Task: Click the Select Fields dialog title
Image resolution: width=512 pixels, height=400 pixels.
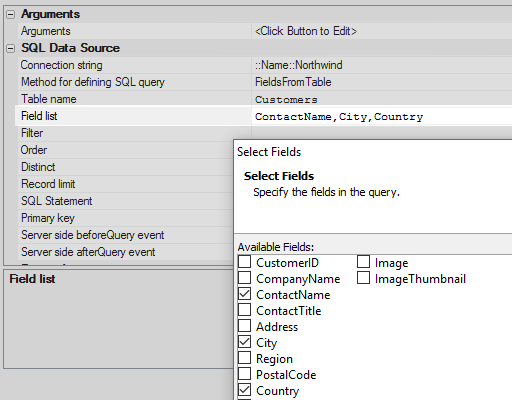Action: tap(269, 152)
